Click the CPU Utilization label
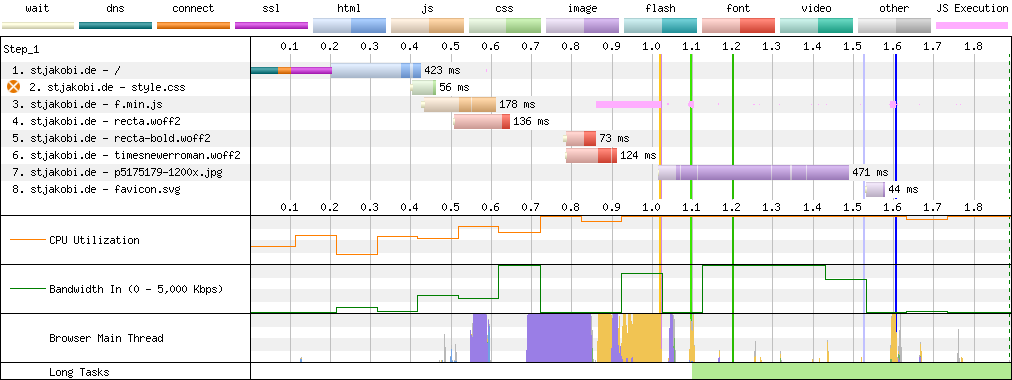1012x380 pixels. (x=94, y=240)
